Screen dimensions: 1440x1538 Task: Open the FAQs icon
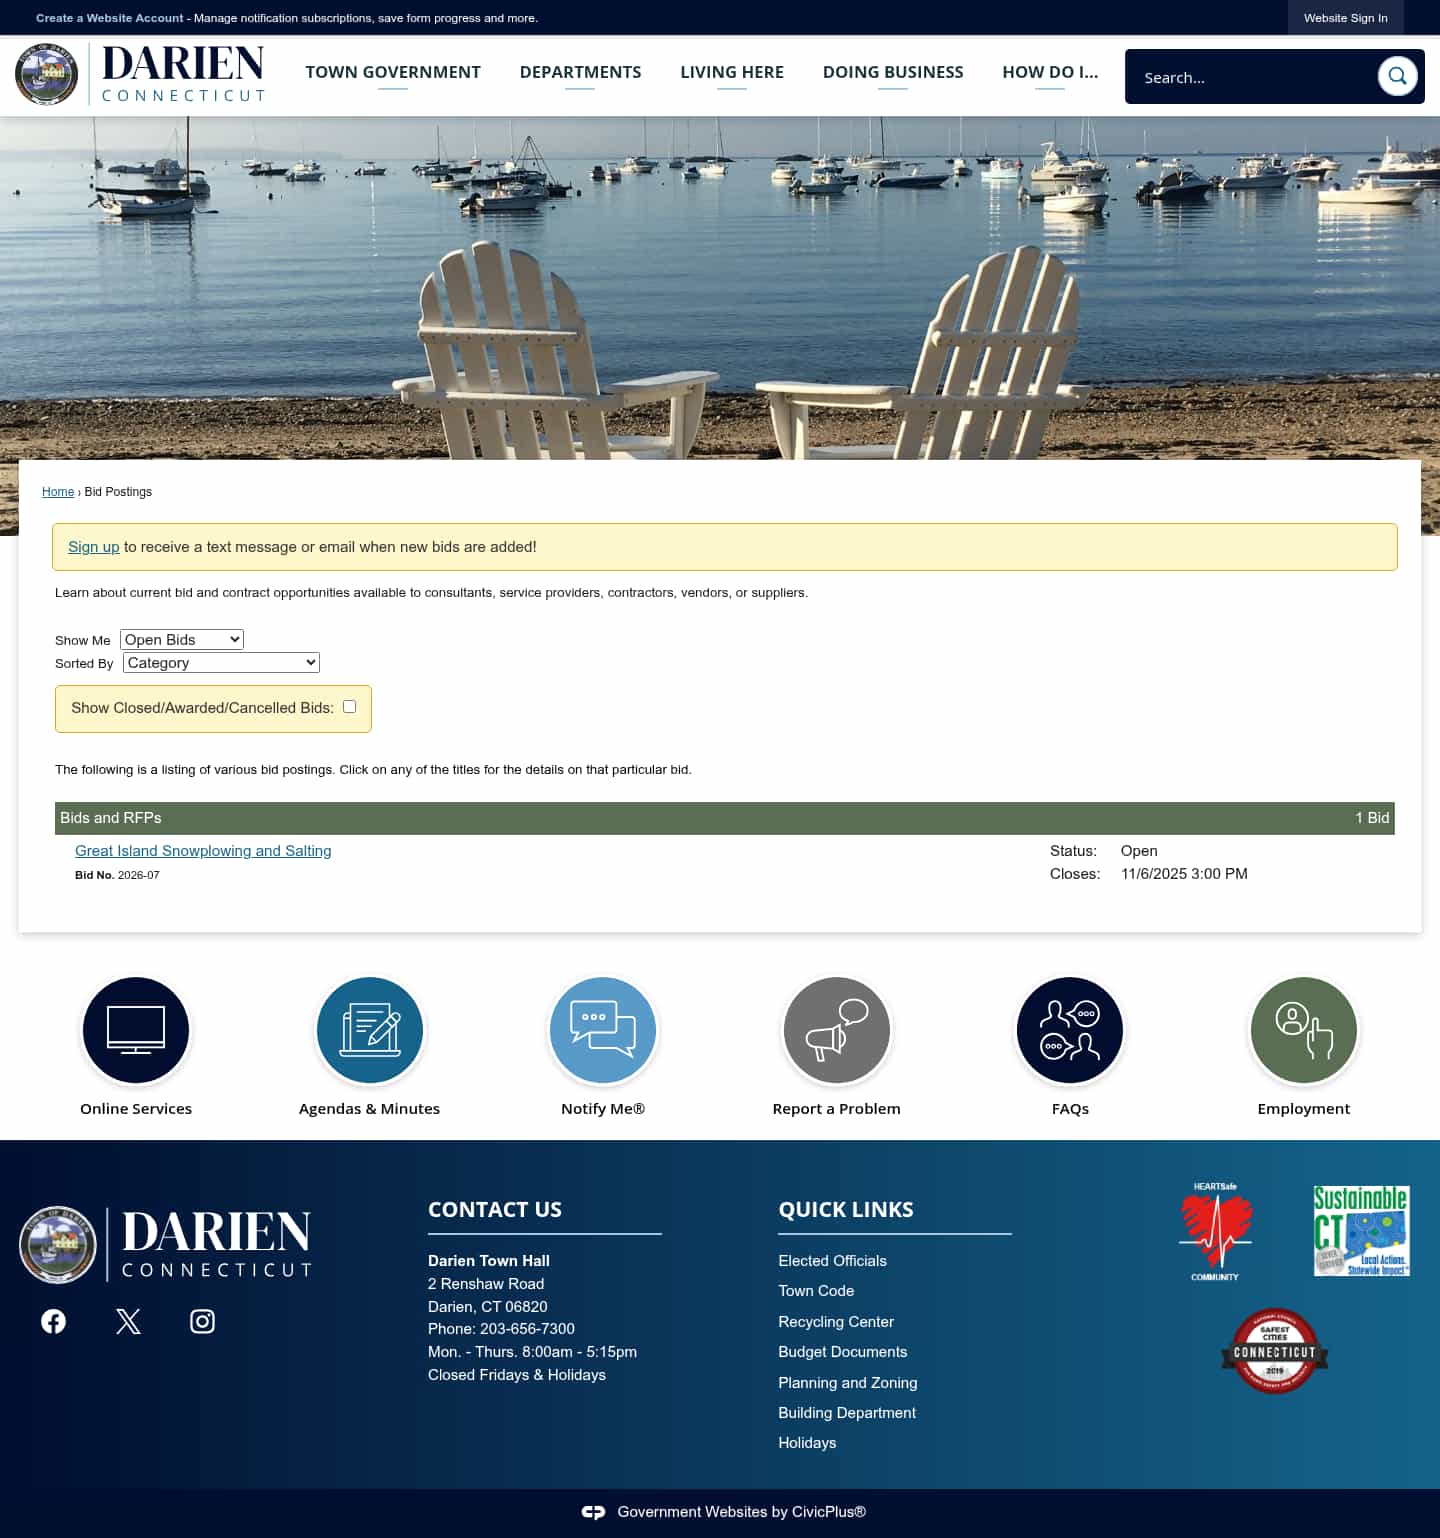click(1070, 1030)
